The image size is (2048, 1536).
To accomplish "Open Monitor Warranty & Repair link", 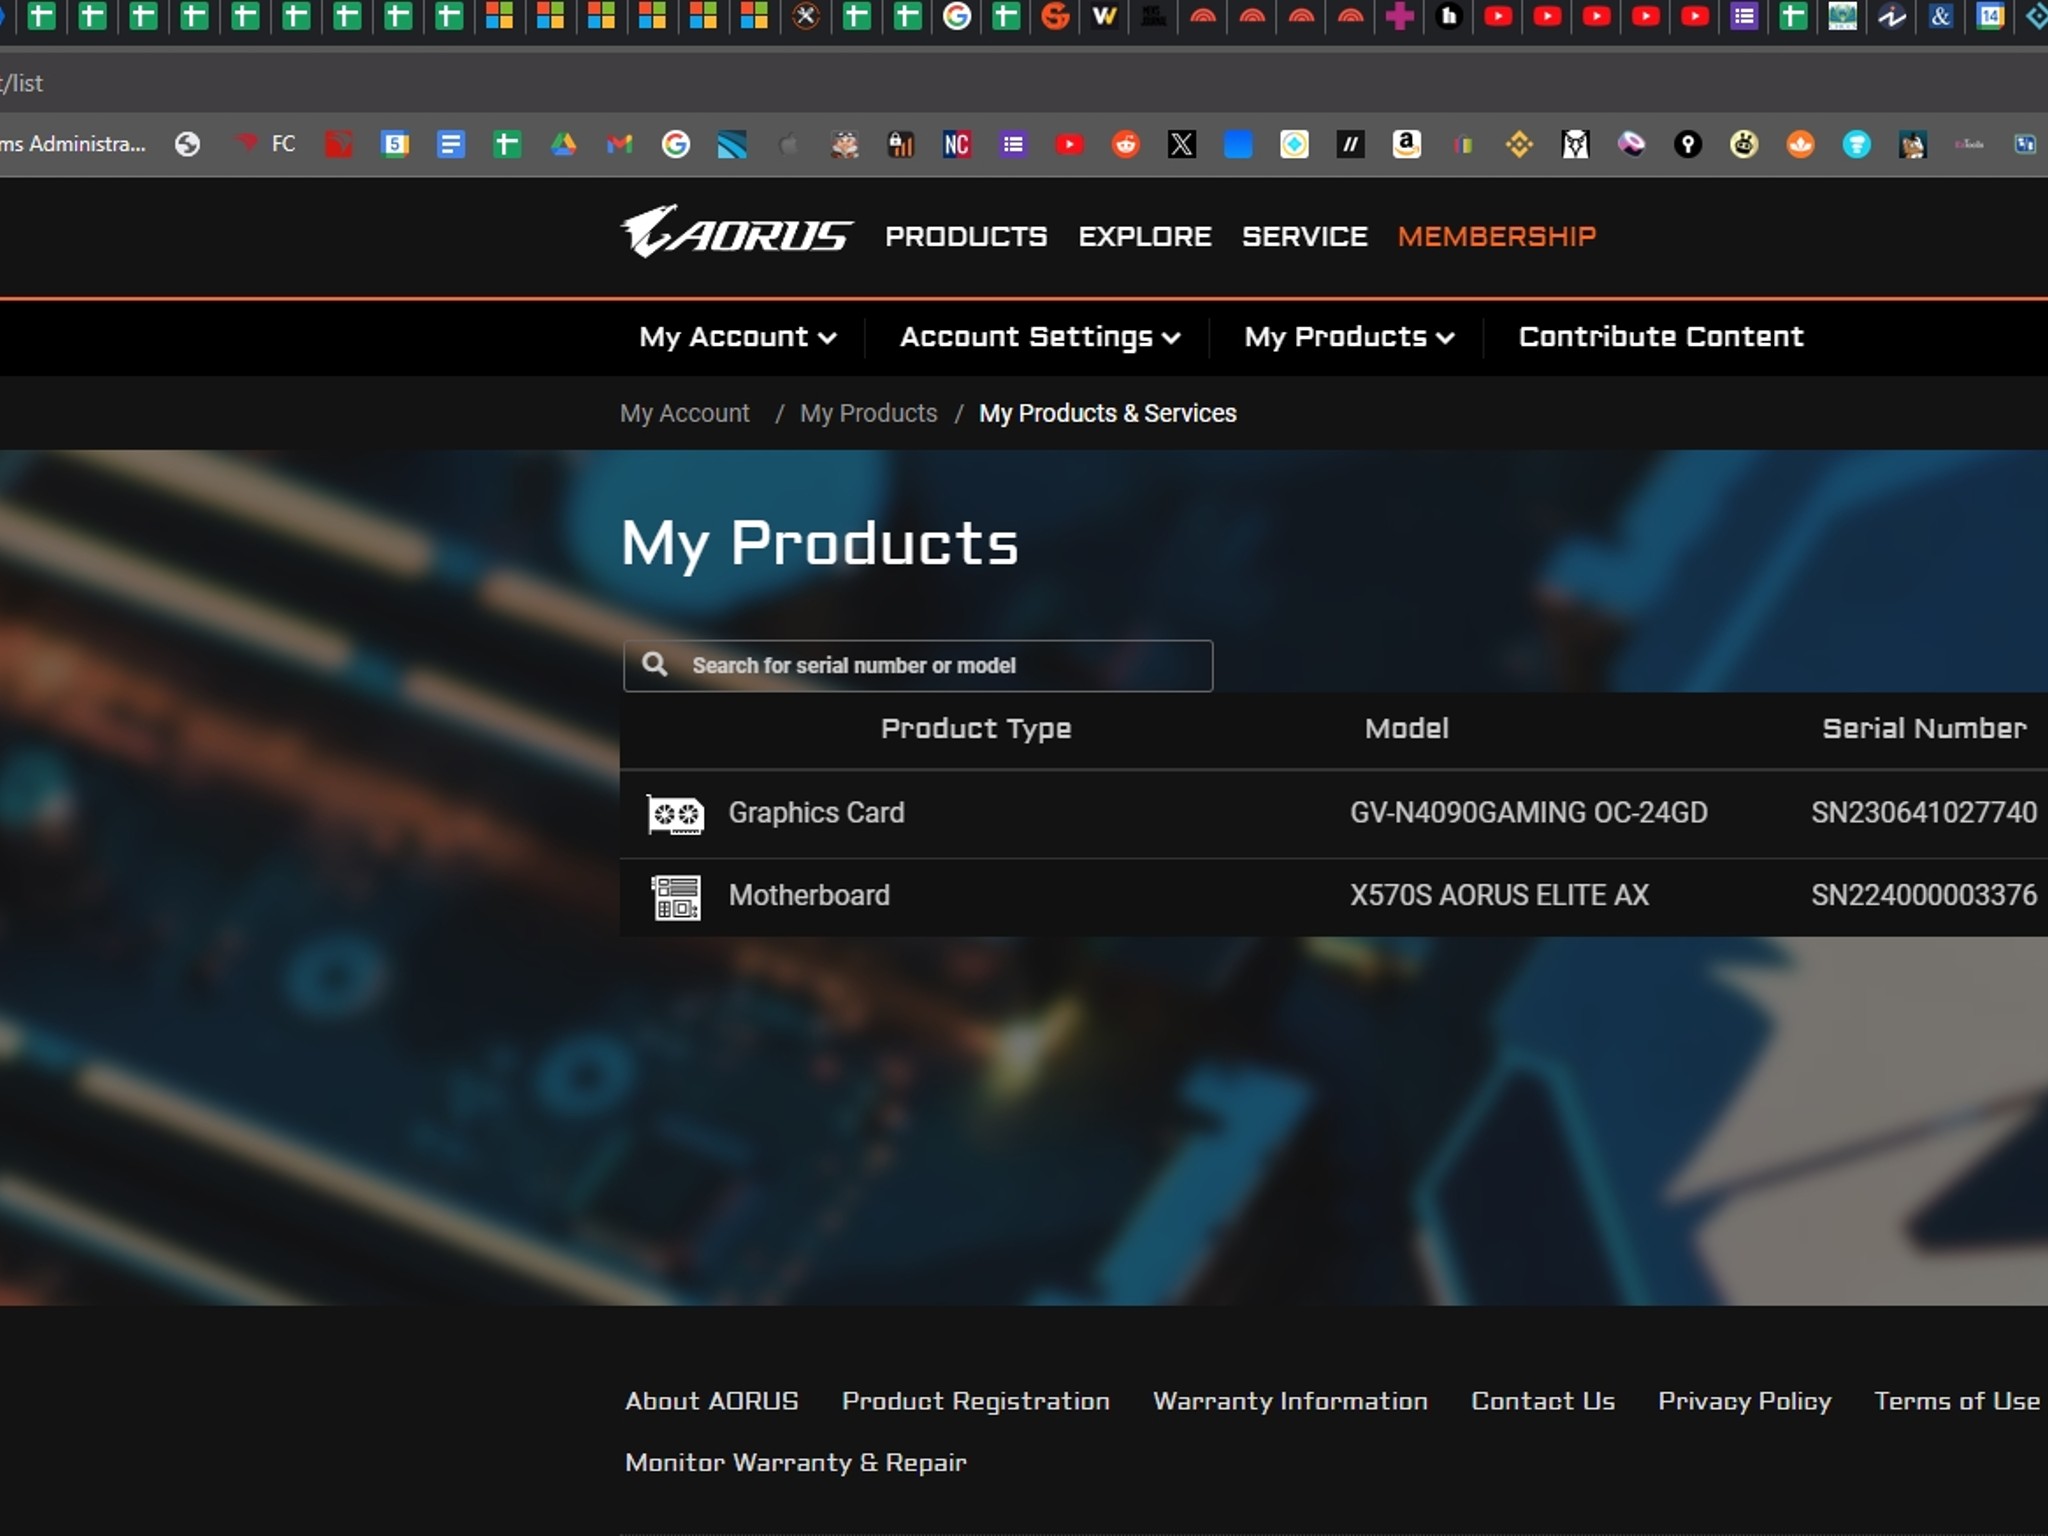I will click(796, 1463).
